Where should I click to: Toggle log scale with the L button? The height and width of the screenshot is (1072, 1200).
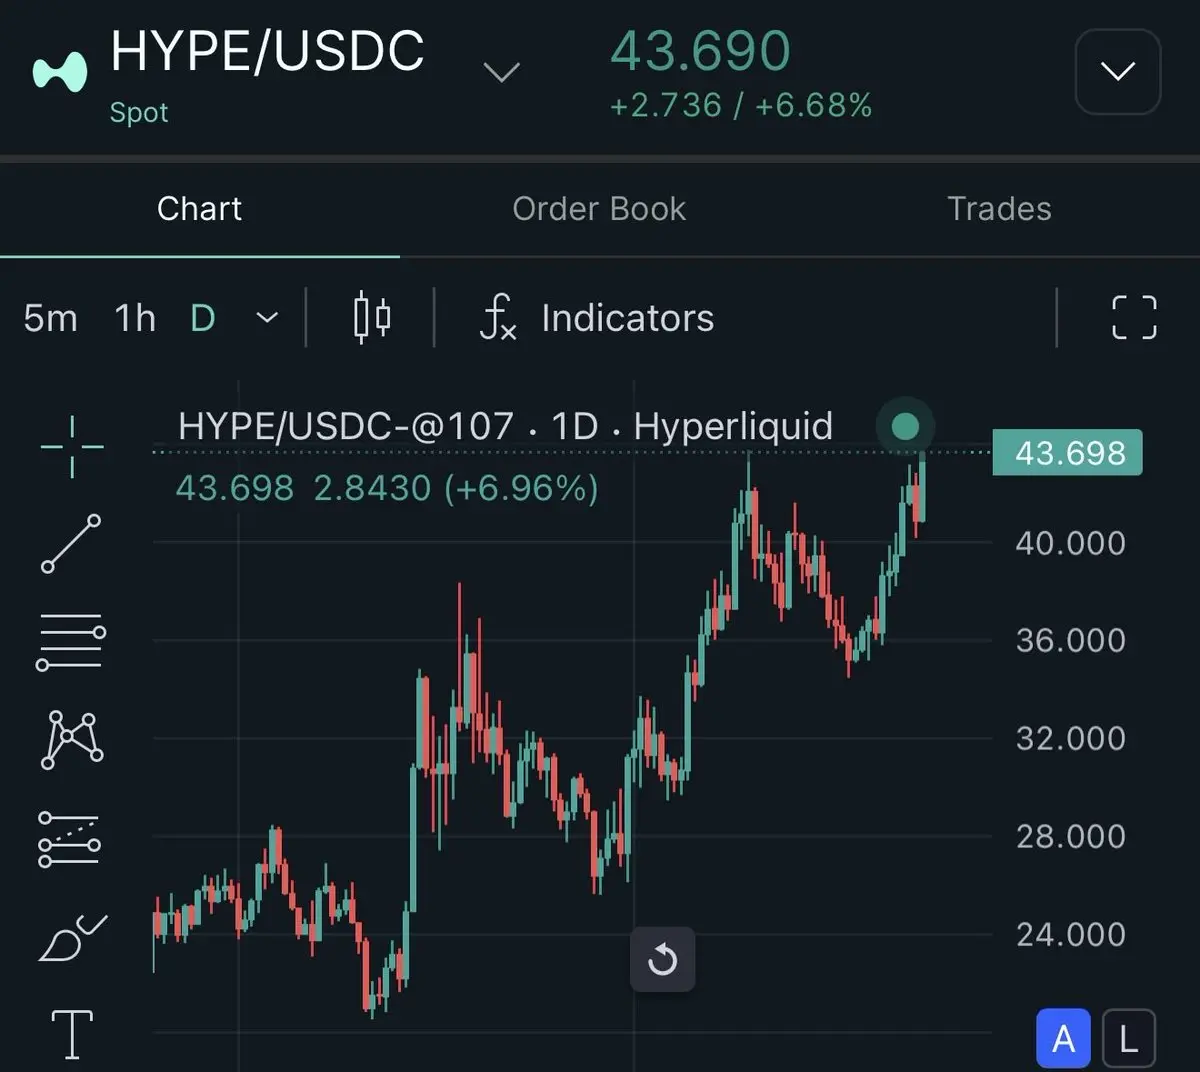coord(1129,1039)
